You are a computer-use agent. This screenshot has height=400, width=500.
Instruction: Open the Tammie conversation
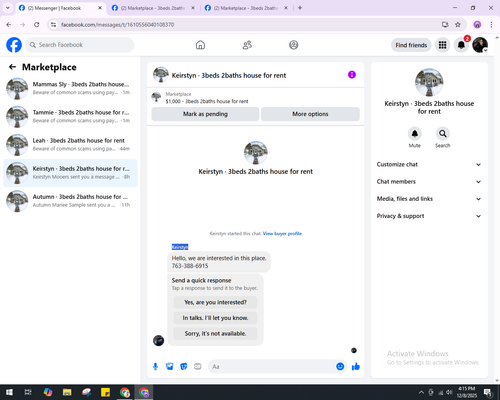tap(70, 116)
